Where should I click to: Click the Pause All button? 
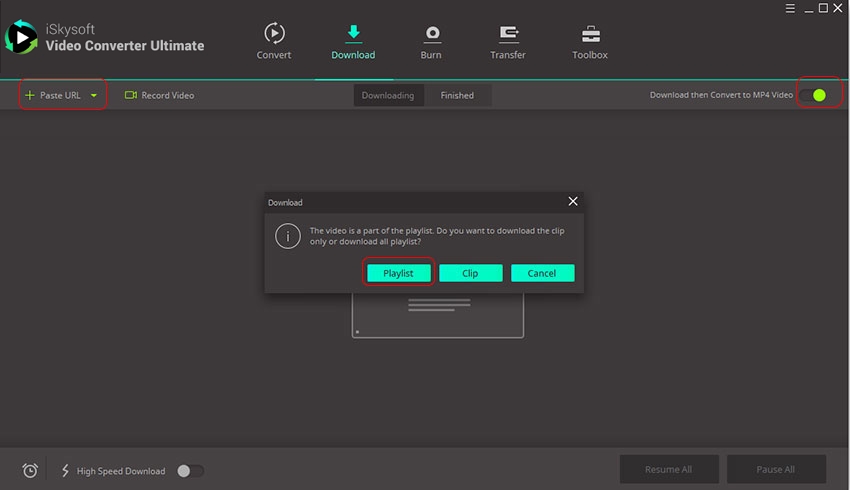pyautogui.click(x=776, y=469)
